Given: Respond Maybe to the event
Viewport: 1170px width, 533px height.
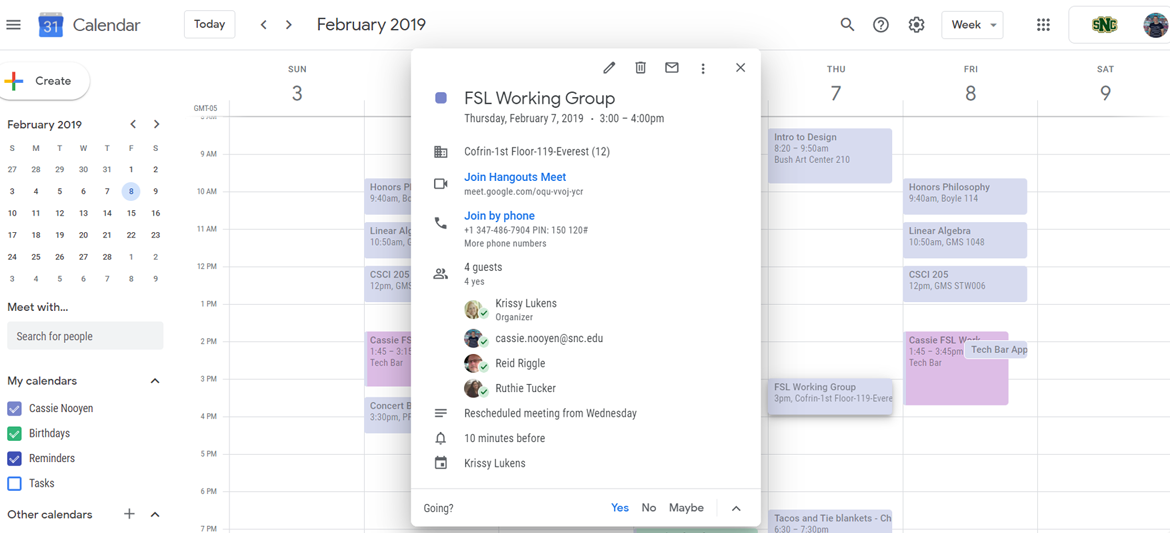Looking at the screenshot, I should click(x=686, y=508).
